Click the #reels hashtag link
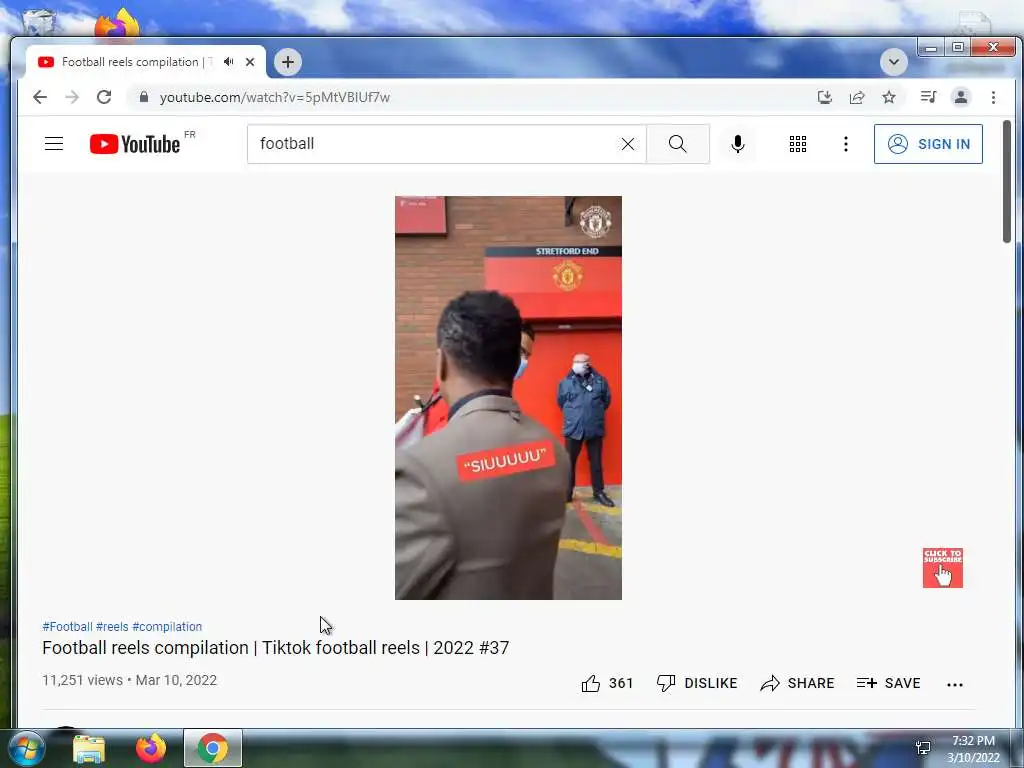Screen dimensions: 1024x768 coord(112,626)
